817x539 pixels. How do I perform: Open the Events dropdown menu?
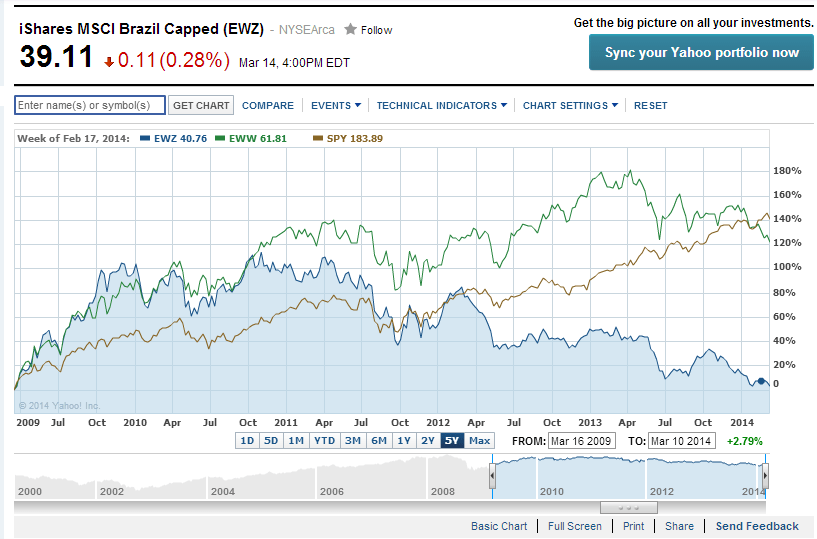pyautogui.click(x=336, y=105)
